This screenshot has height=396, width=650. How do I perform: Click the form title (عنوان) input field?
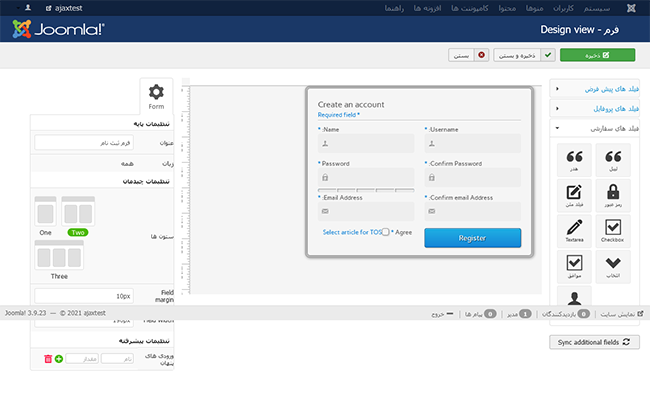[x=84, y=142]
